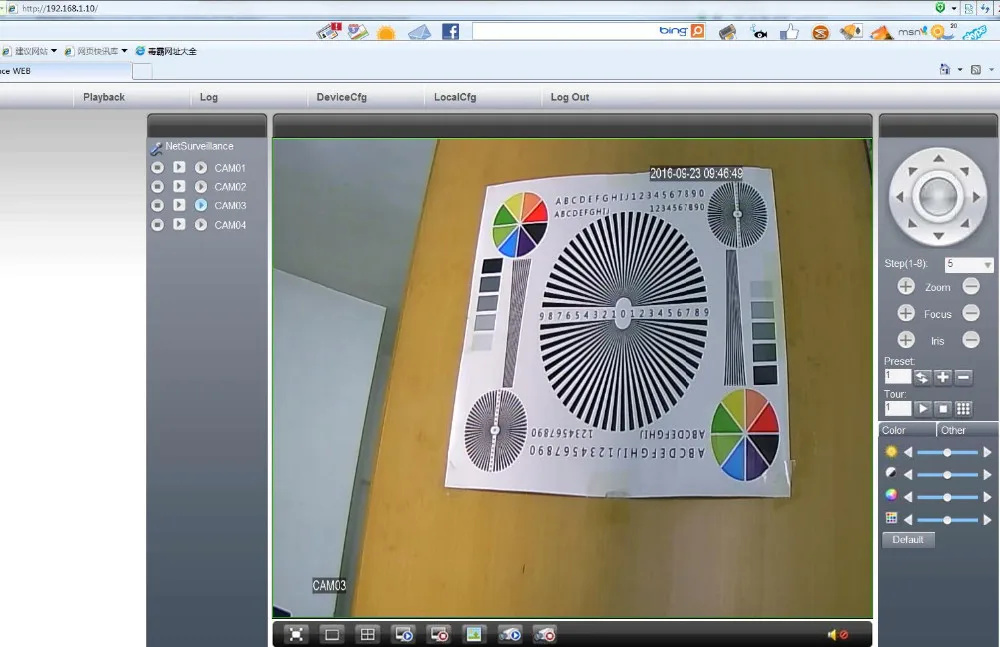The height and width of the screenshot is (647, 1000).
Task: Start CAM02 main stream preview
Action: click(x=179, y=186)
